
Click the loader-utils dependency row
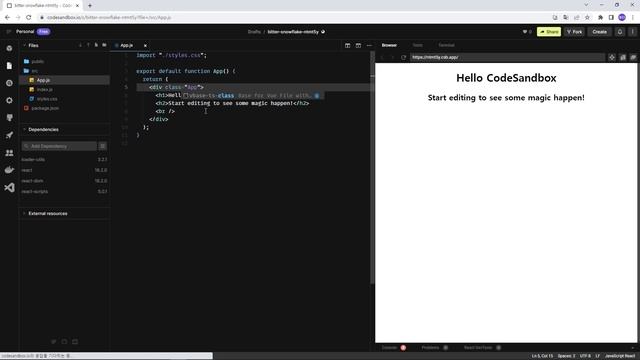[64, 160]
